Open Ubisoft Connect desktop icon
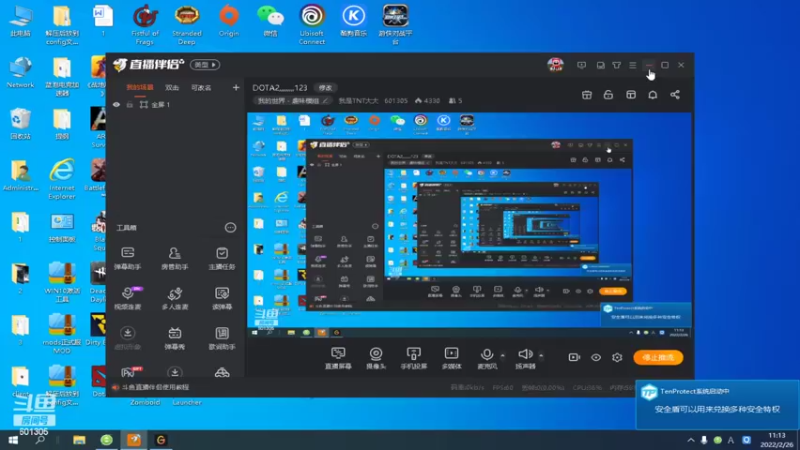Screen dimensions: 800x450 point(312,24)
